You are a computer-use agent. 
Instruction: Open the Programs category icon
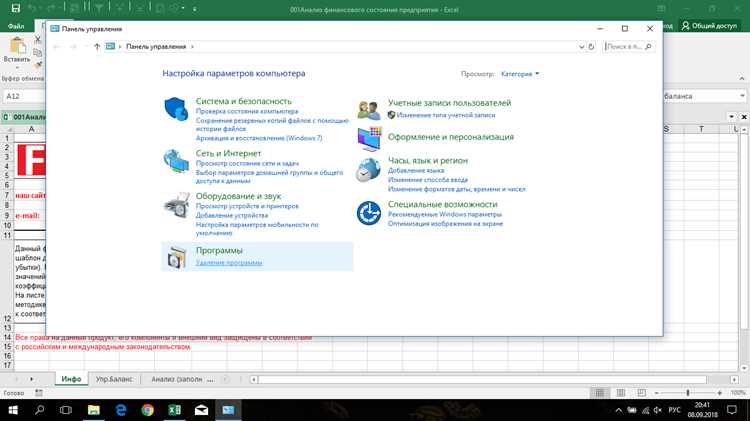pyautogui.click(x=176, y=257)
